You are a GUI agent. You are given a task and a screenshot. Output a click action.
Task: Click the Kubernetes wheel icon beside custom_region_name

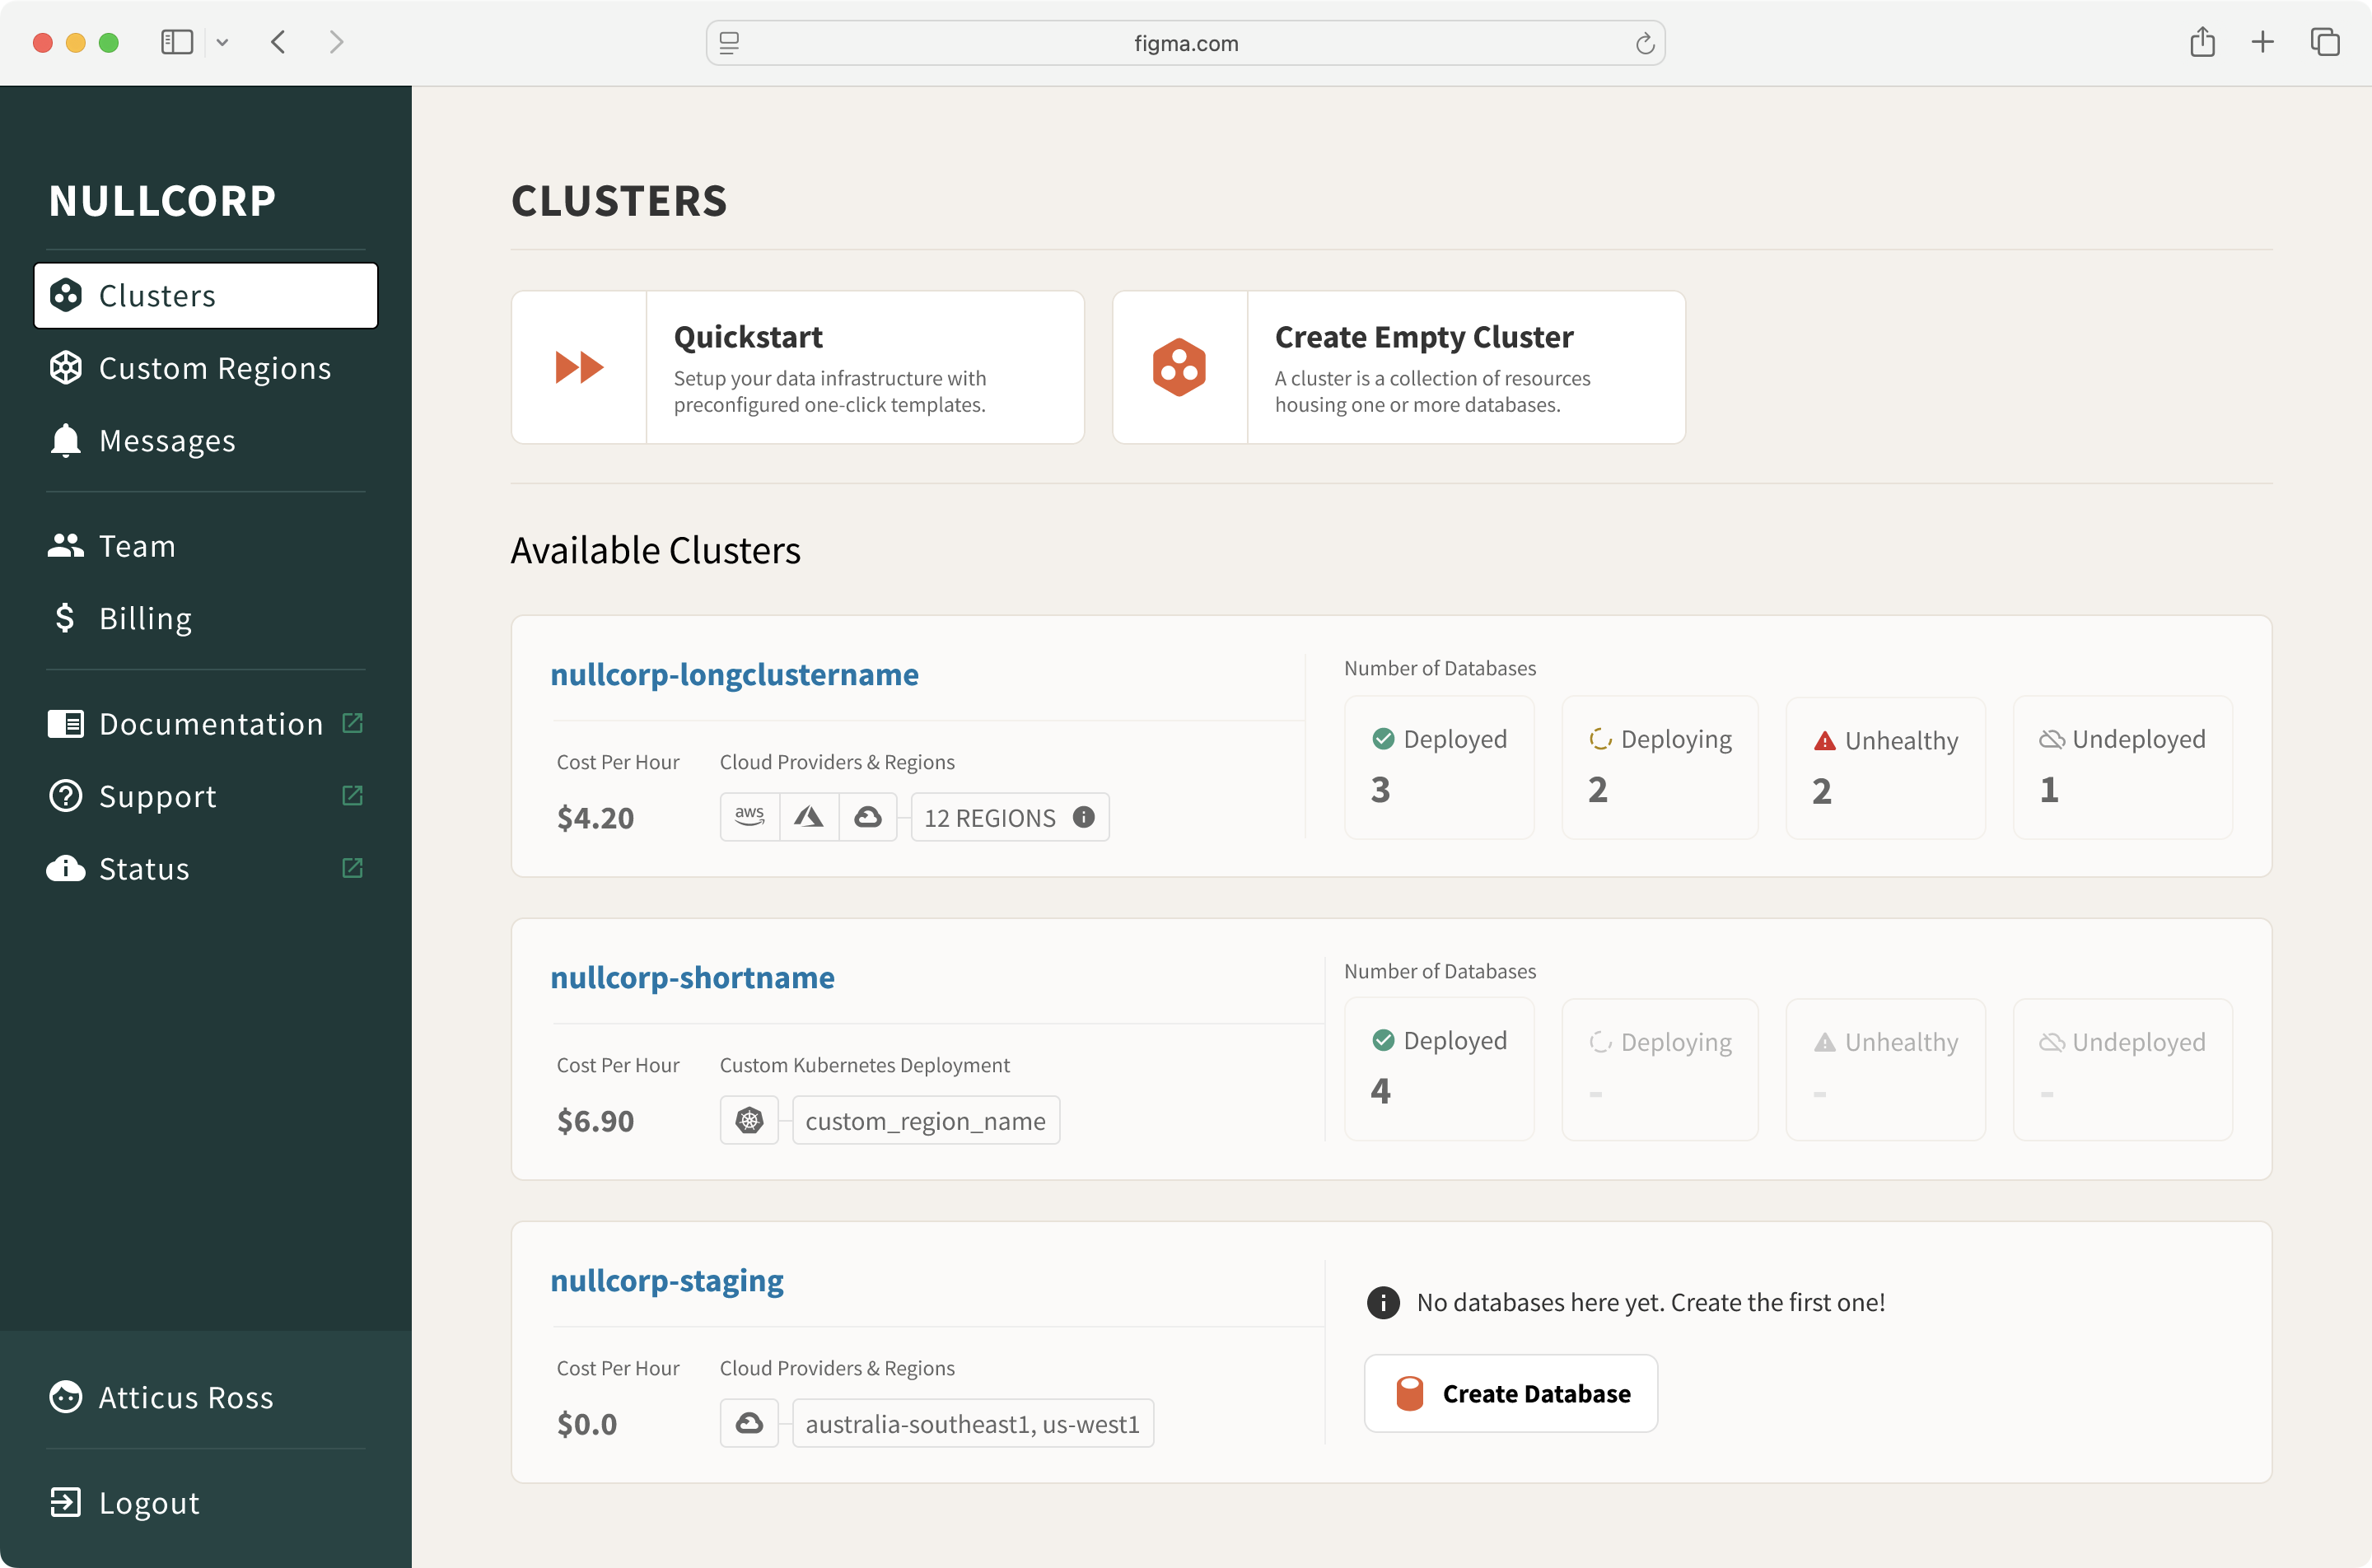click(x=748, y=1120)
